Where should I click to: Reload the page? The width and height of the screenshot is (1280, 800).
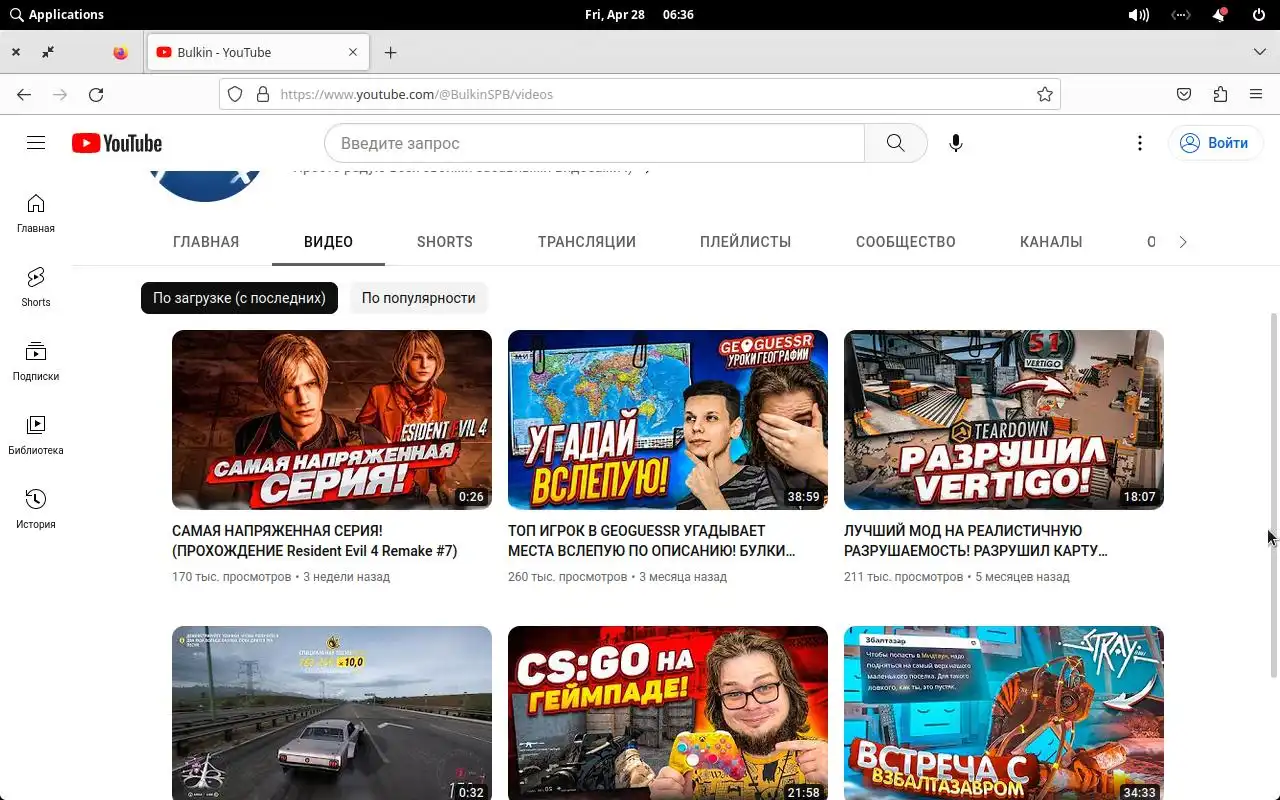(x=96, y=94)
